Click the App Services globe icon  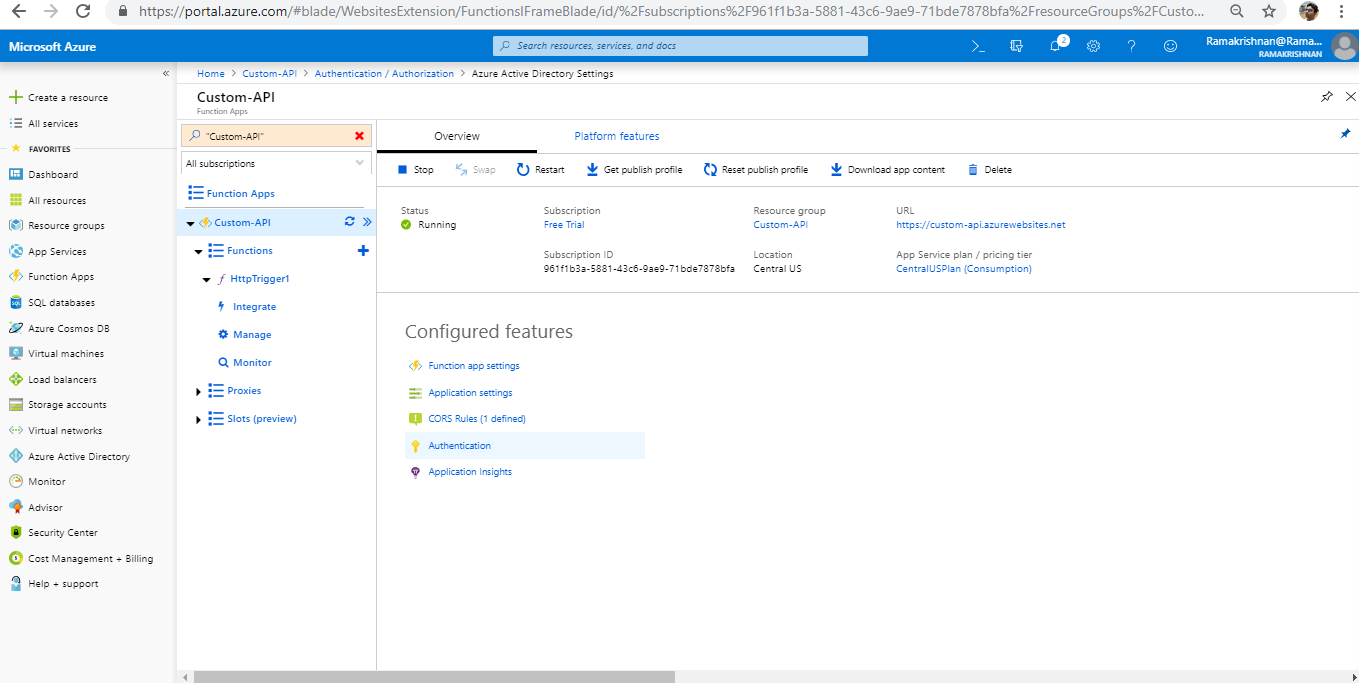coord(16,251)
